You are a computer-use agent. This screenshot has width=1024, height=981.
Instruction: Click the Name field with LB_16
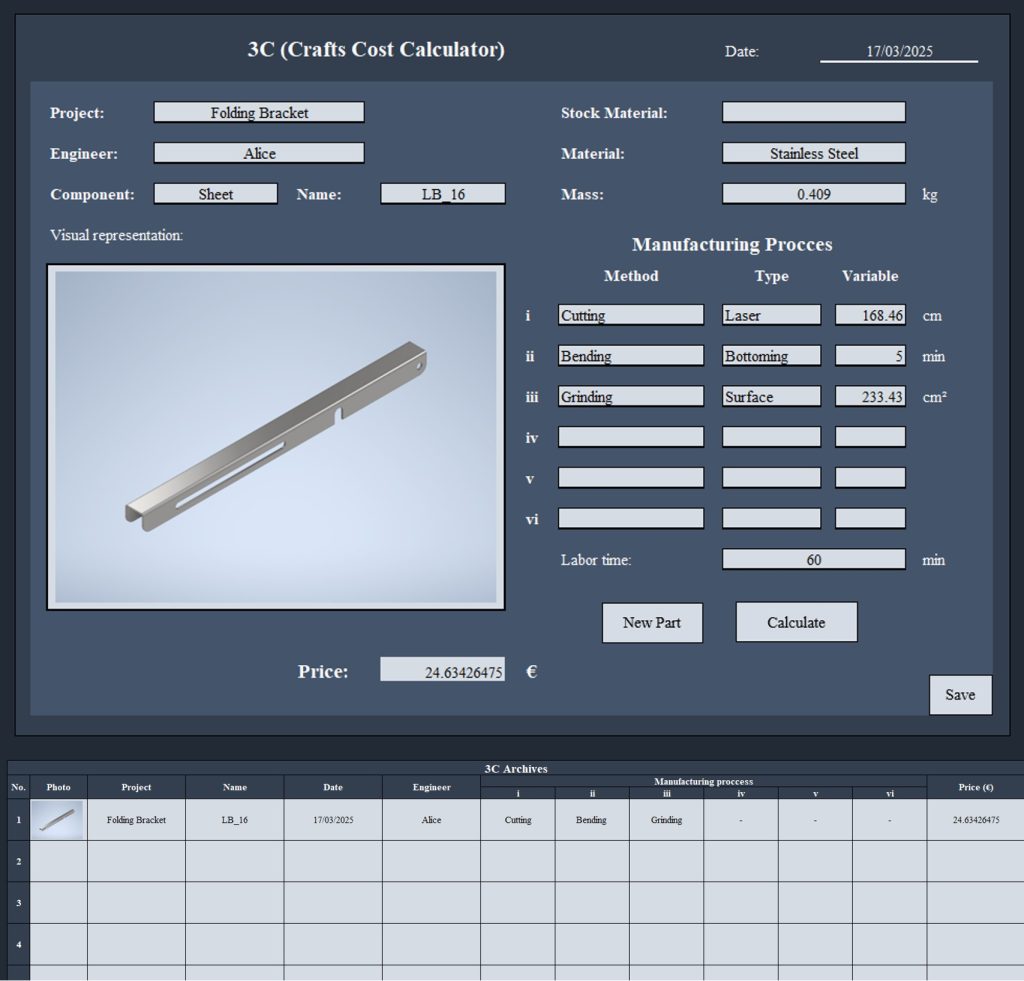click(x=442, y=195)
